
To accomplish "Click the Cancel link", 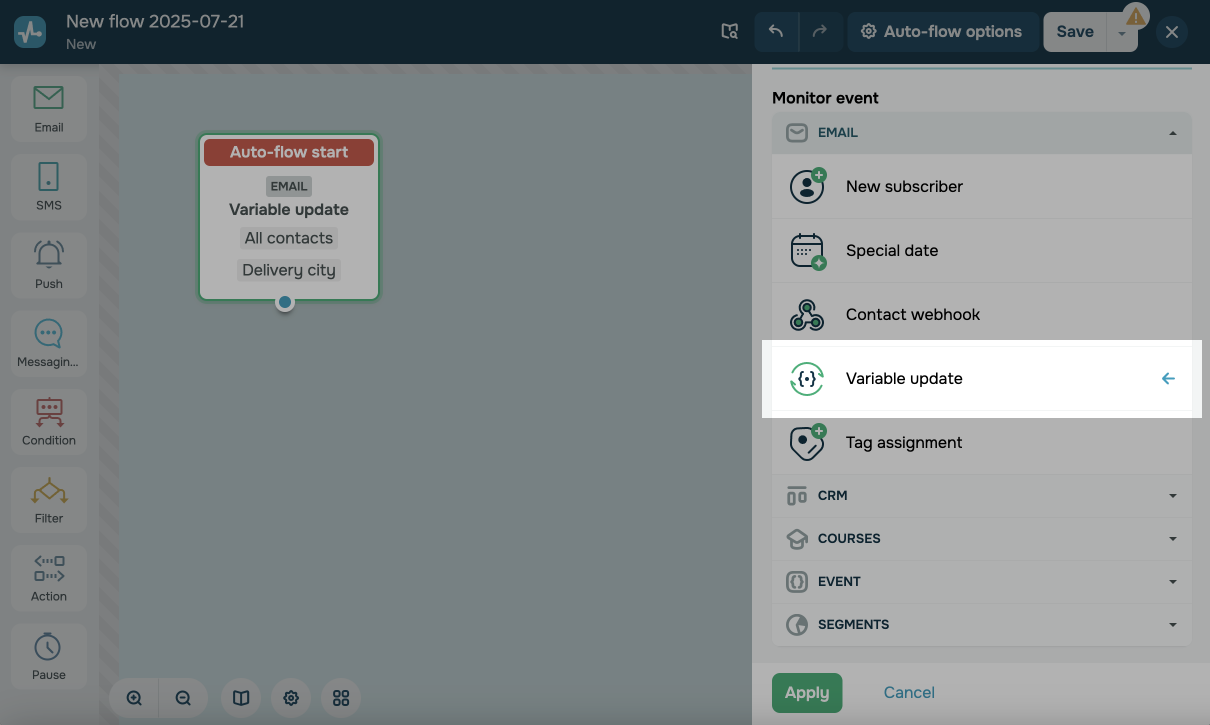I will (x=908, y=693).
